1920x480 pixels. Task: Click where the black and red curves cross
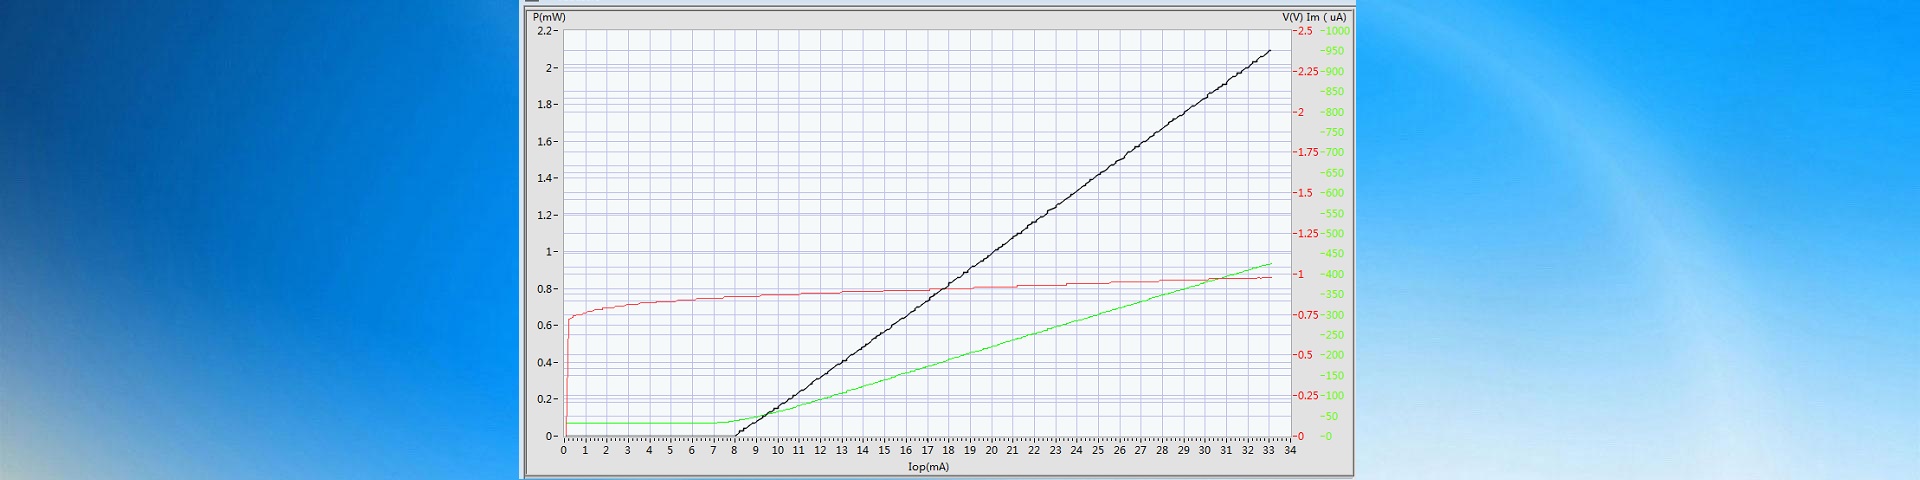click(x=946, y=289)
